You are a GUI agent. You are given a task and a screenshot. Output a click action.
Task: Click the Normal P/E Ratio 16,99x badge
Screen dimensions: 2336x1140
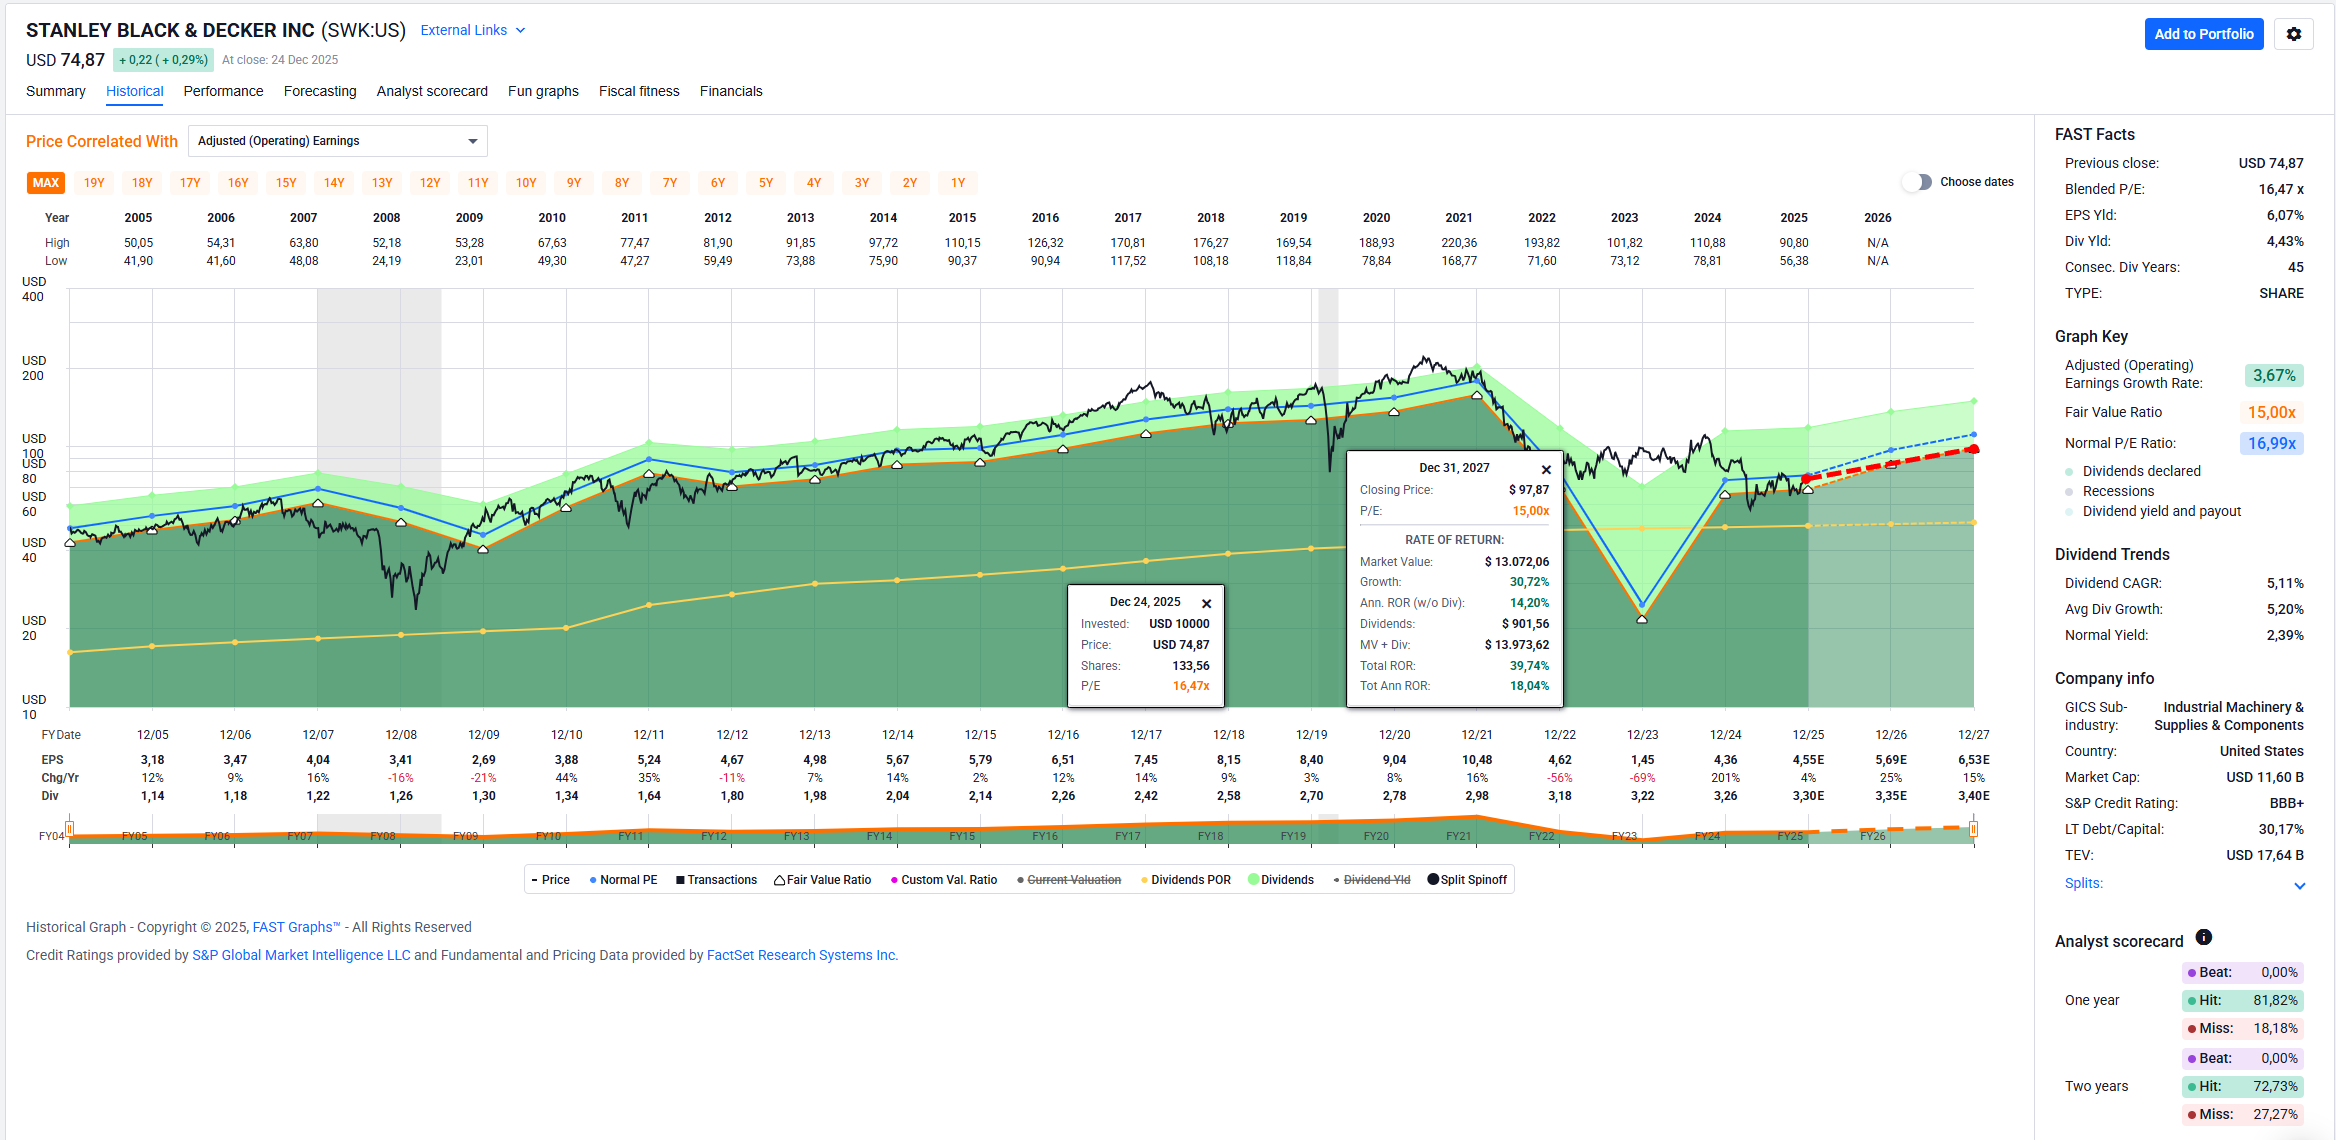pos(2270,443)
